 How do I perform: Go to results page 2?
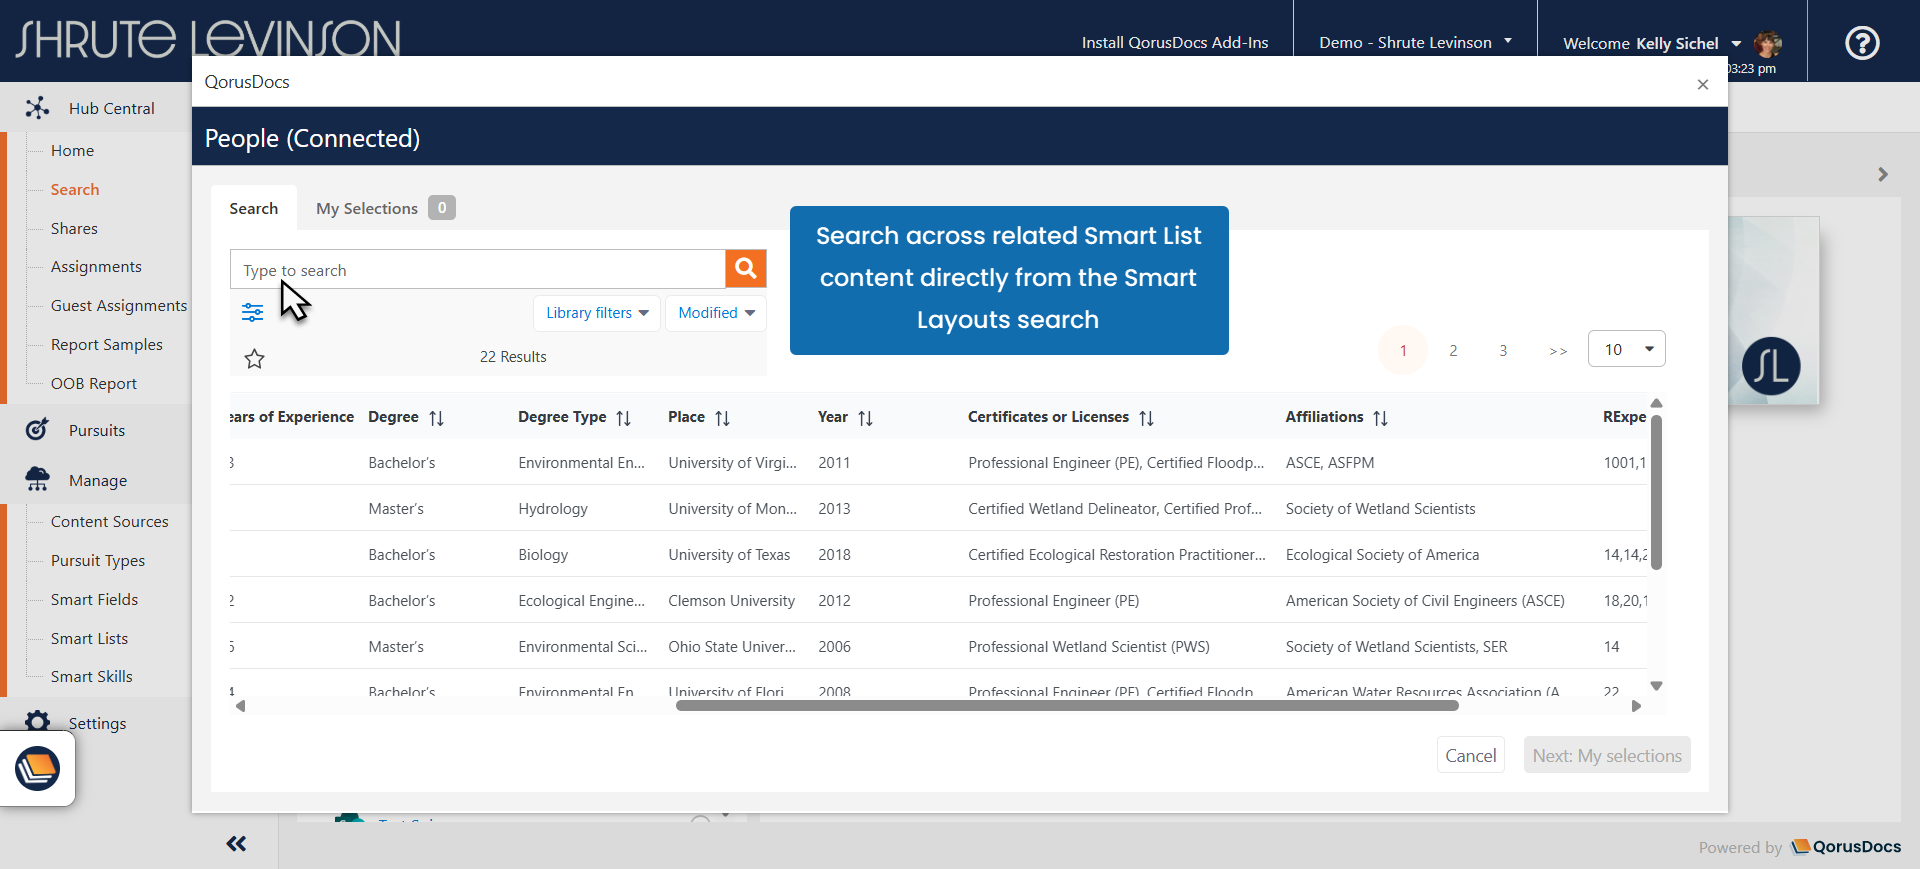click(1453, 350)
